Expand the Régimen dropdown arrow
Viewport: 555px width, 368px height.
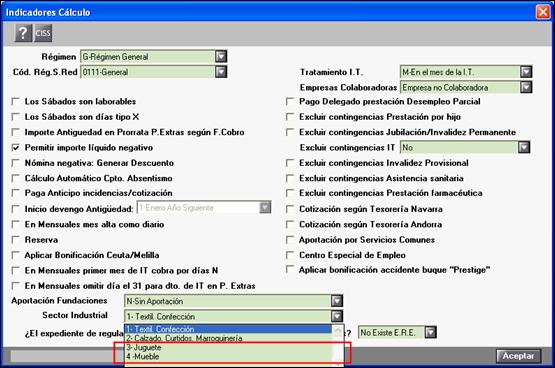coord(221,56)
